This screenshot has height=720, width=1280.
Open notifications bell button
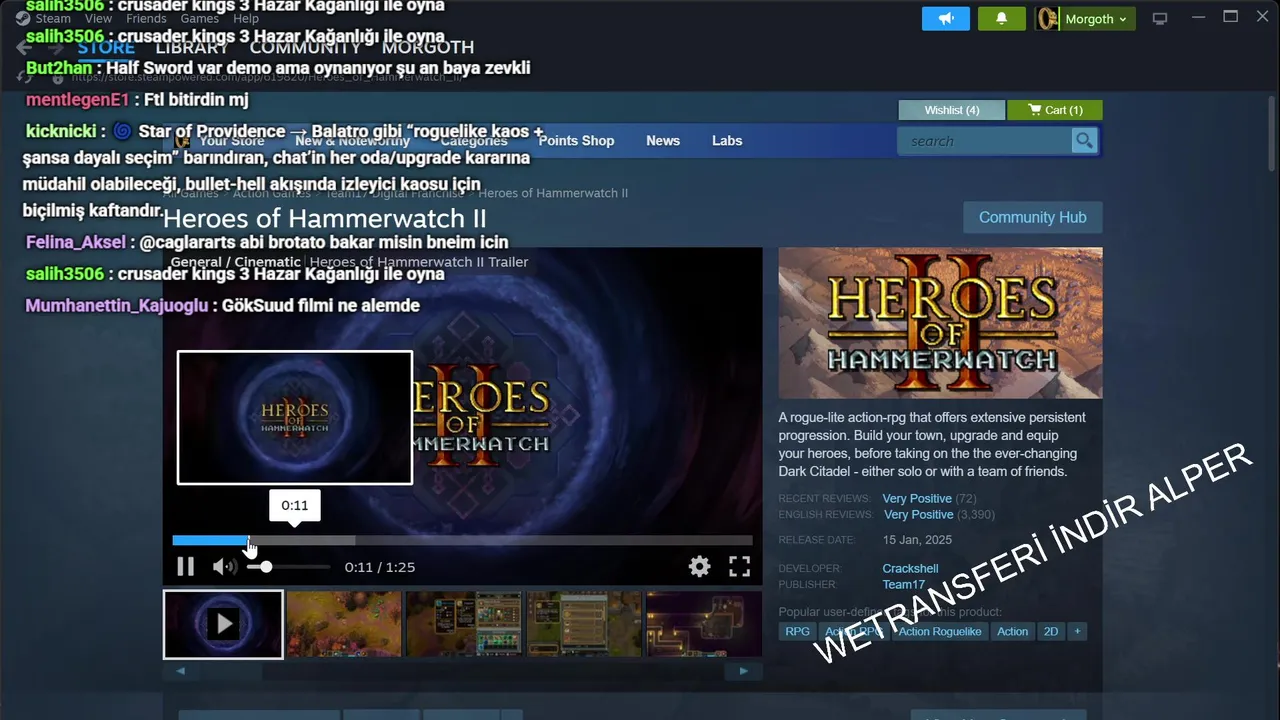tap(1002, 19)
